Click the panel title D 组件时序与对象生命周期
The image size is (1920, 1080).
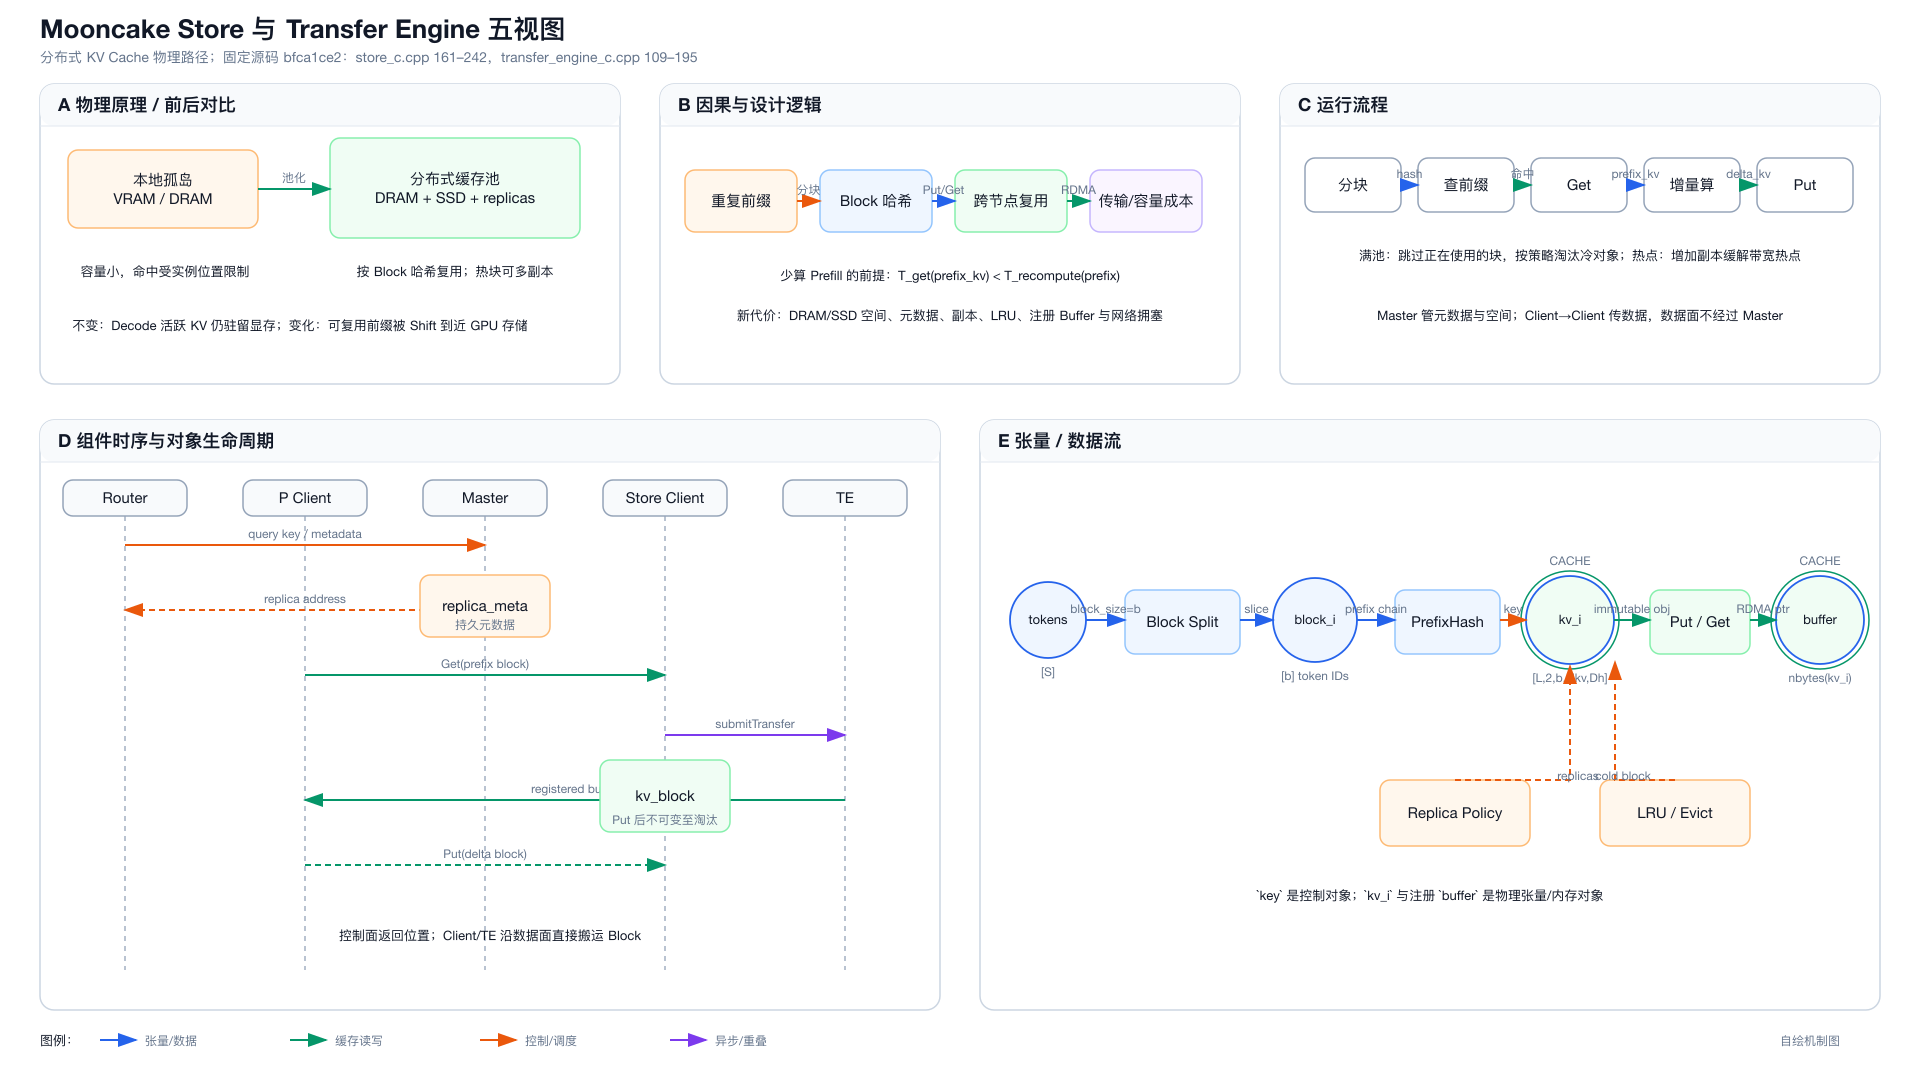tap(166, 441)
